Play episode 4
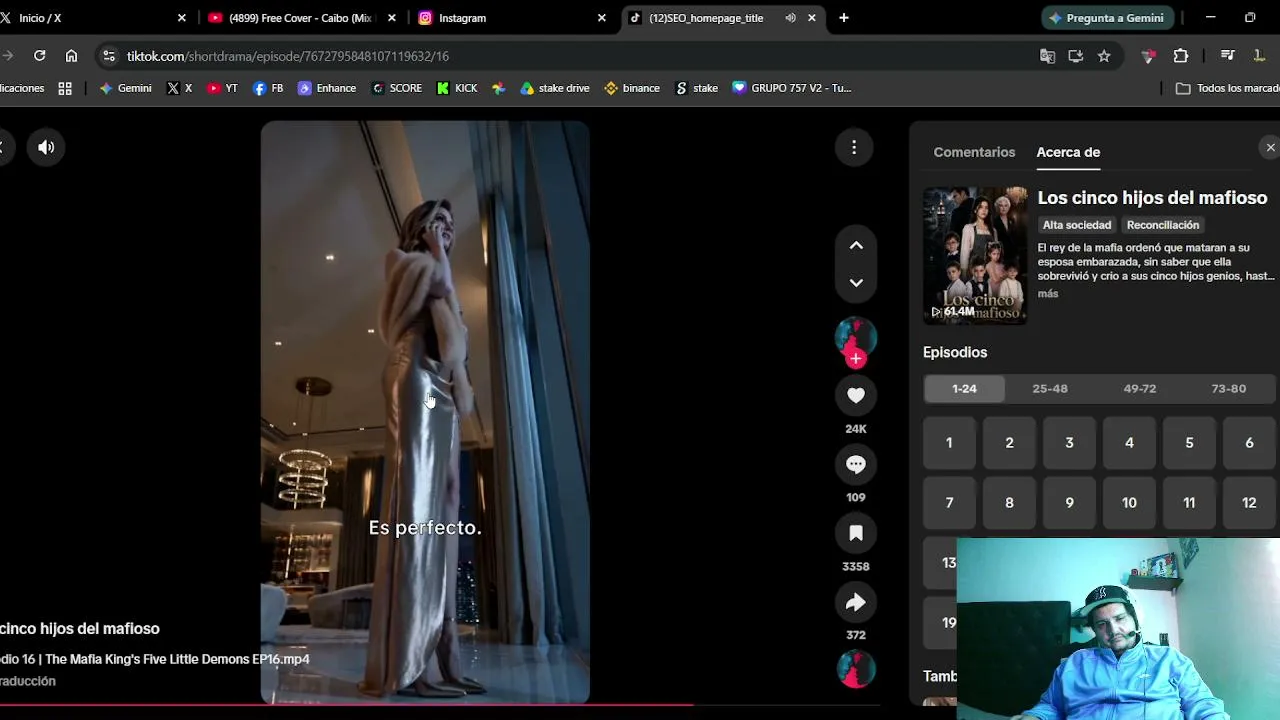The width and height of the screenshot is (1280, 720). 1129,443
